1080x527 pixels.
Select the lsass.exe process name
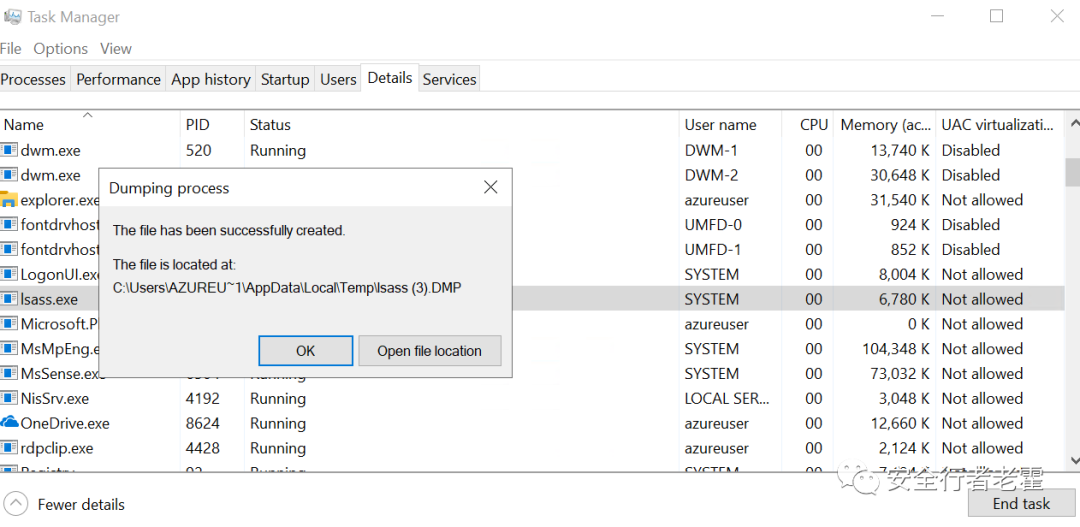pos(49,299)
